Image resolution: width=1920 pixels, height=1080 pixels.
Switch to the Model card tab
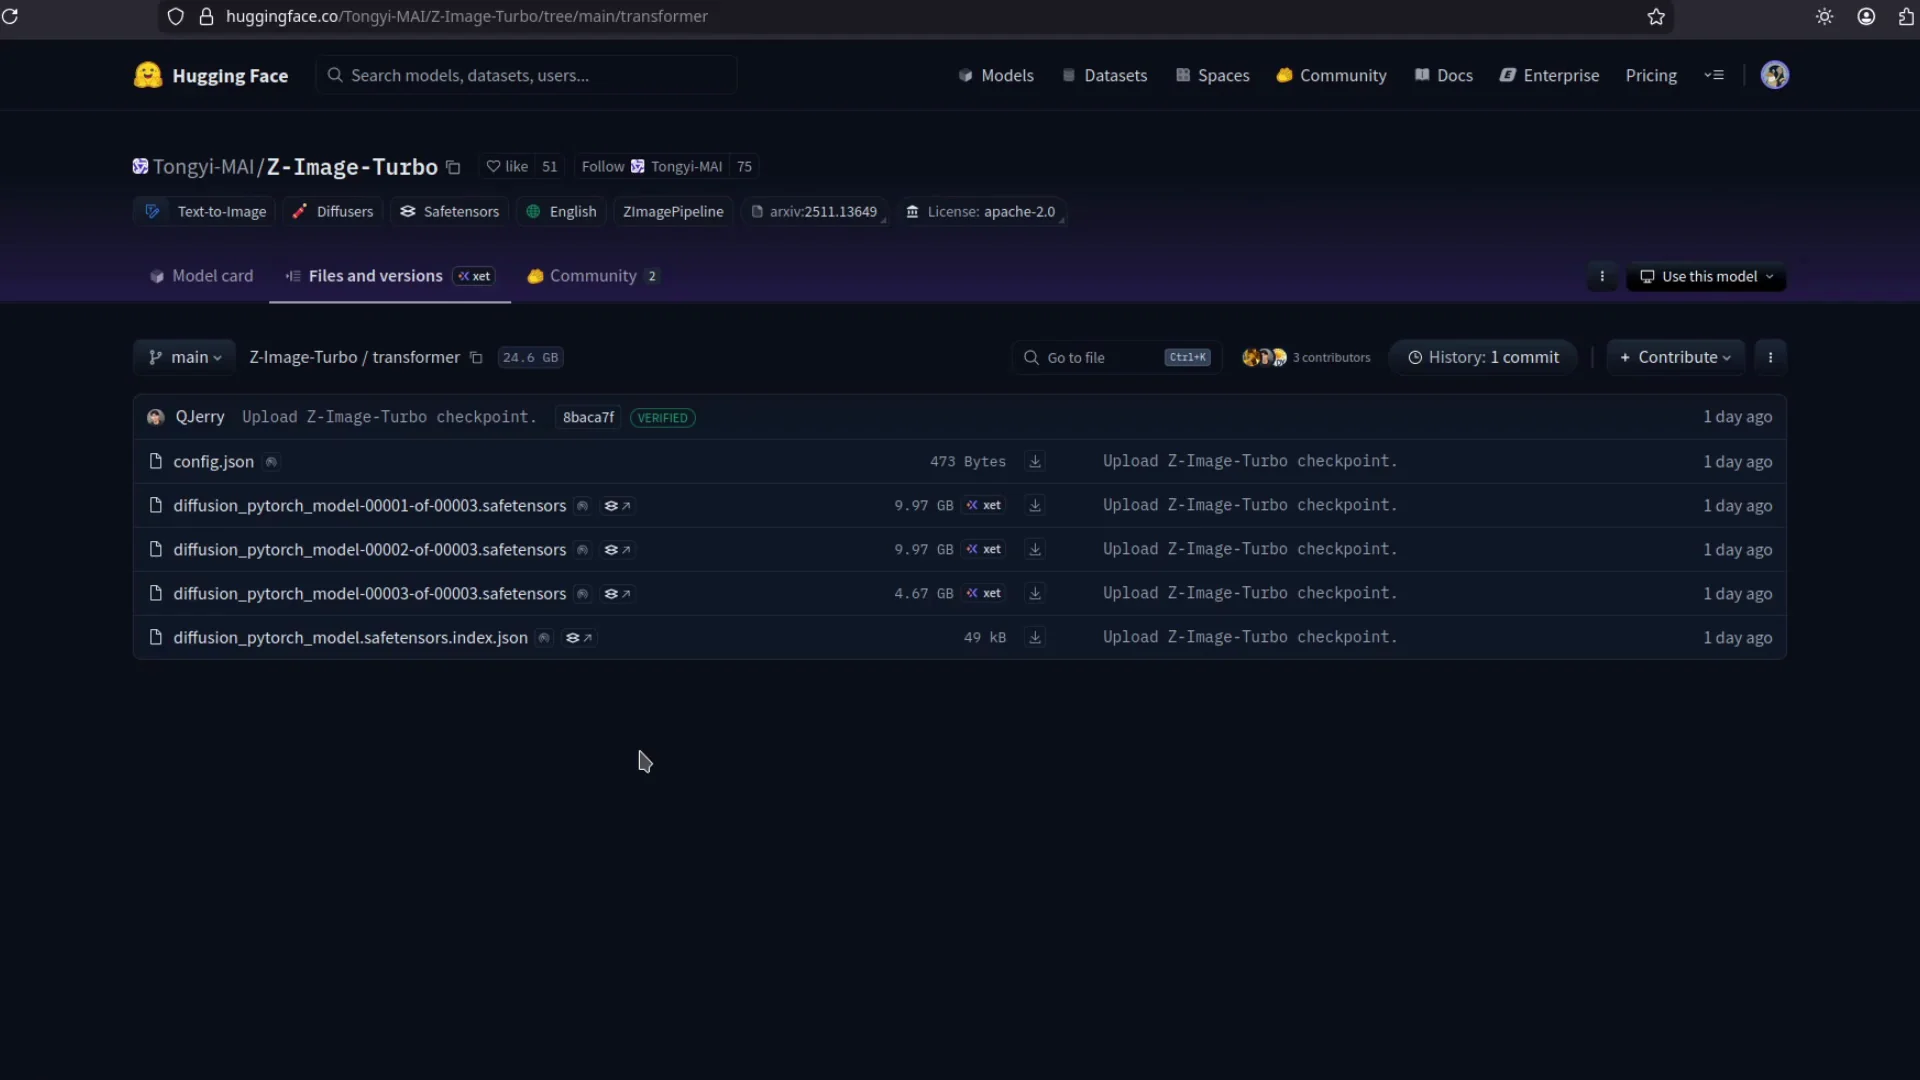pos(201,276)
